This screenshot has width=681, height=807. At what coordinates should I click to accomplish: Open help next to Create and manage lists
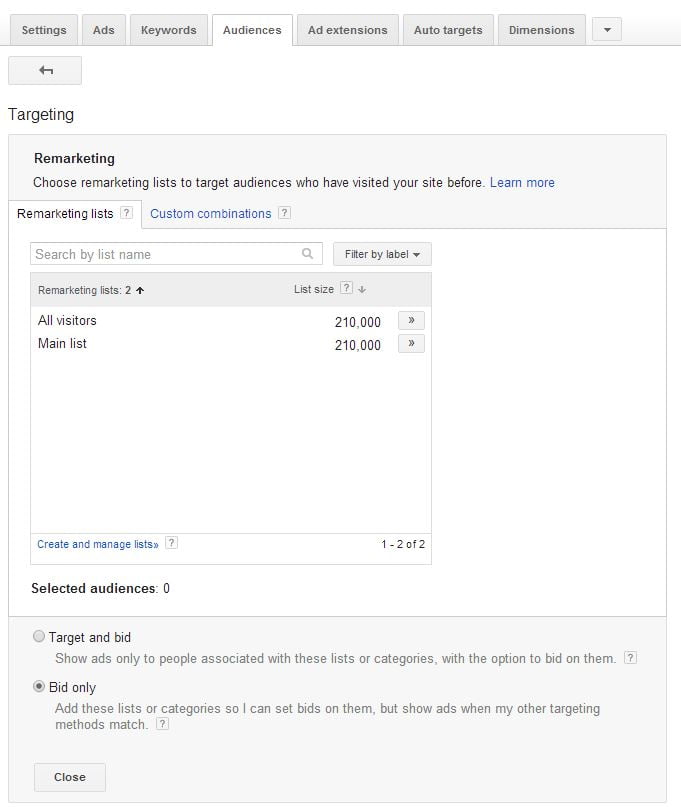pos(171,543)
